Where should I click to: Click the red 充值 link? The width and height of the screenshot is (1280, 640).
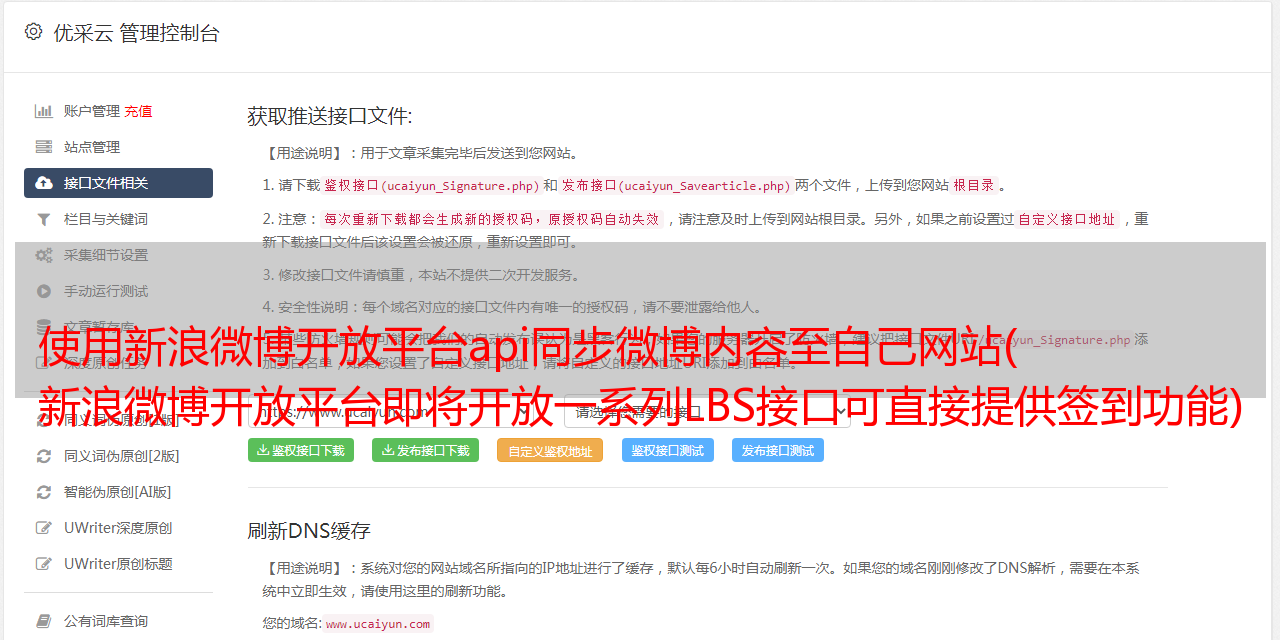coord(138,111)
